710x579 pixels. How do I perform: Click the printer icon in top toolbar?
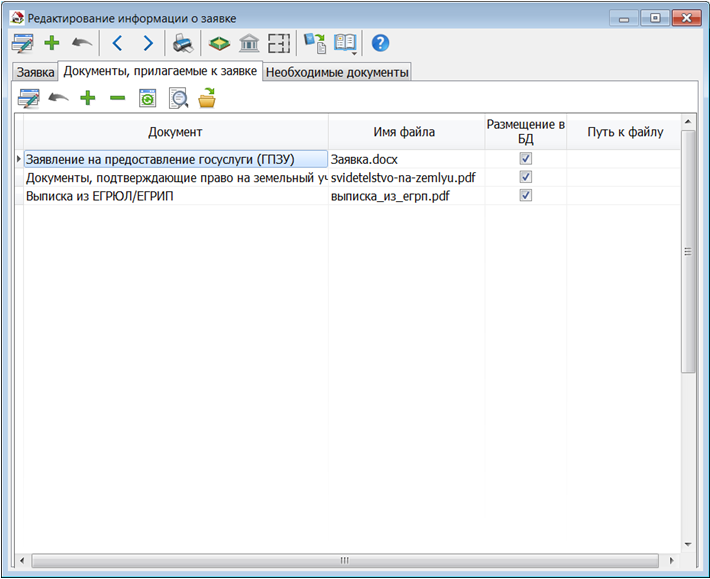(181, 43)
